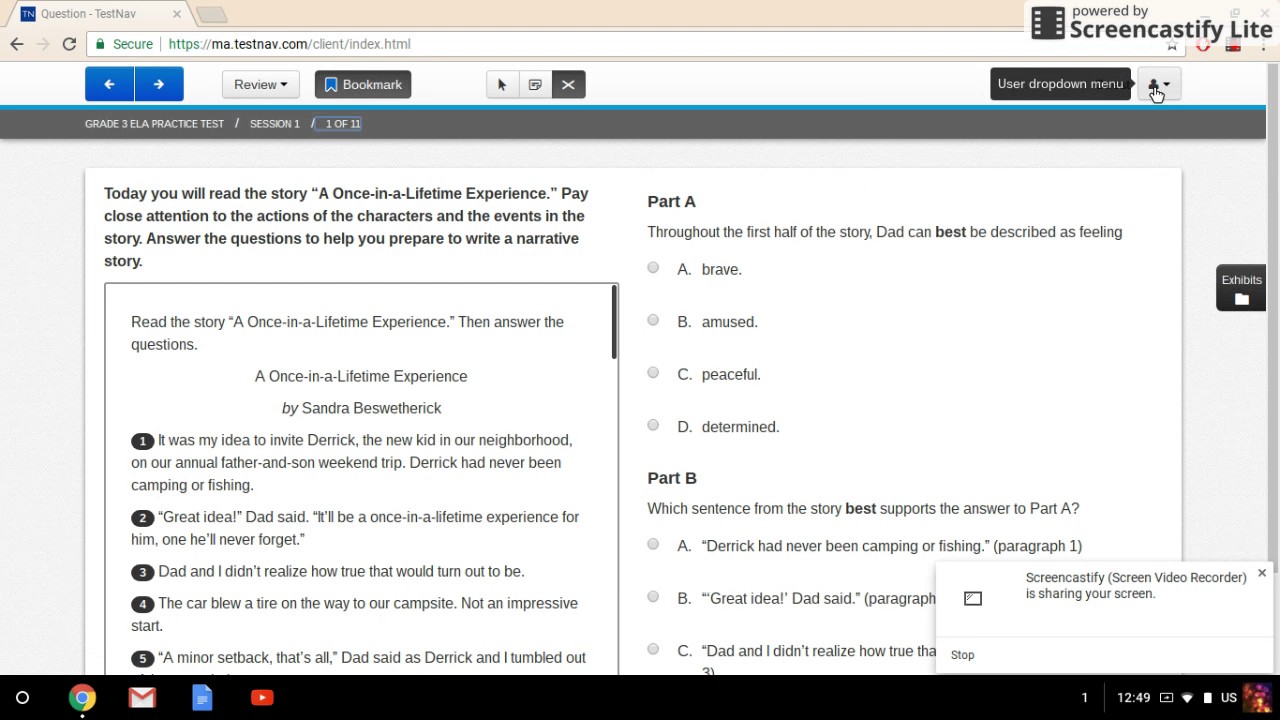Close the Question - TestNav tab
This screenshot has height=720, width=1280.
[x=177, y=14]
